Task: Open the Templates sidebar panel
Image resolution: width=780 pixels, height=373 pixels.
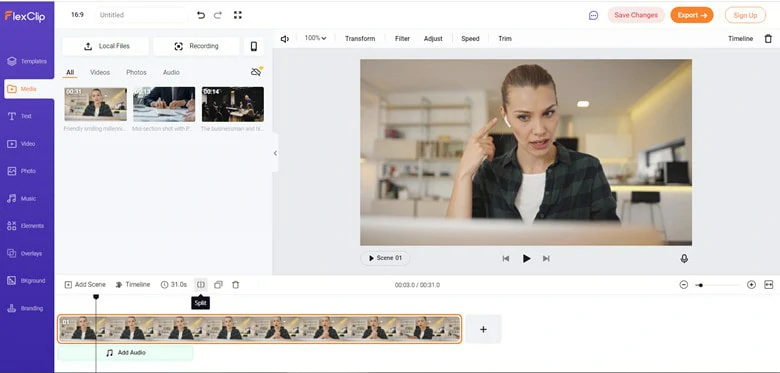Action: (27, 61)
